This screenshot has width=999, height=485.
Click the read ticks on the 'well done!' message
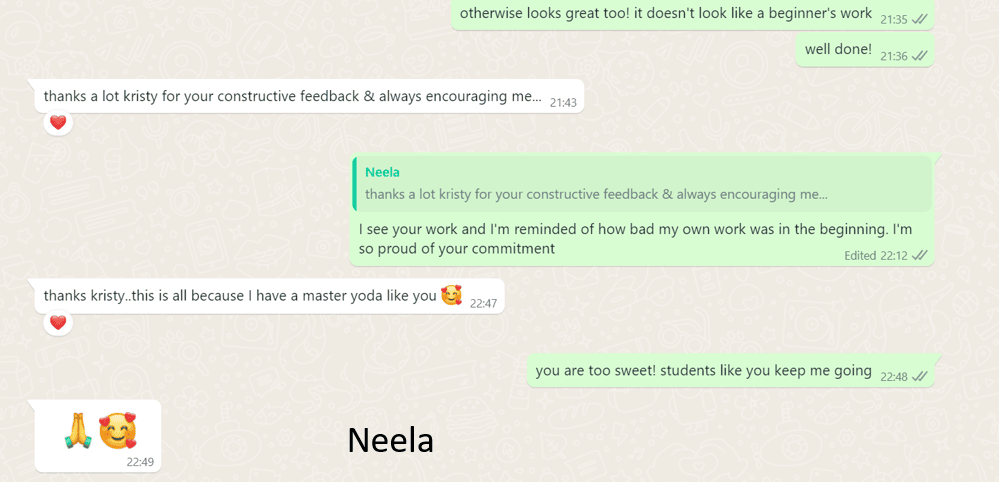[919, 57]
